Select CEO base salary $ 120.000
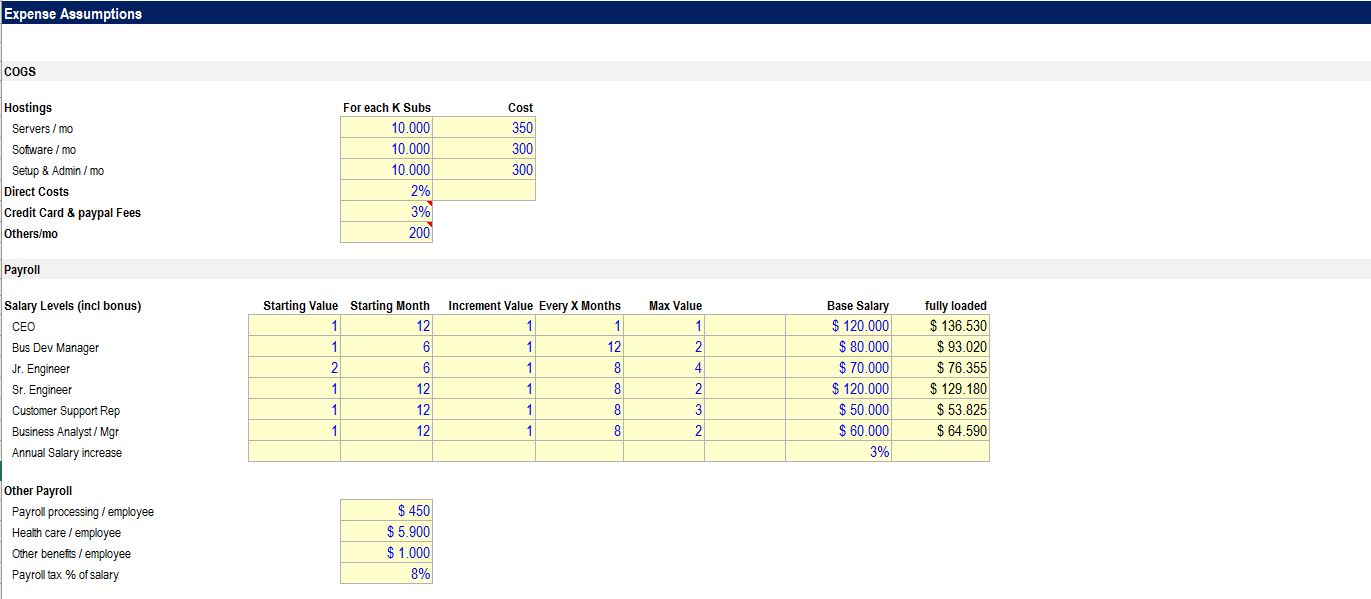Screen dimensions: 1371x599 click(838, 326)
